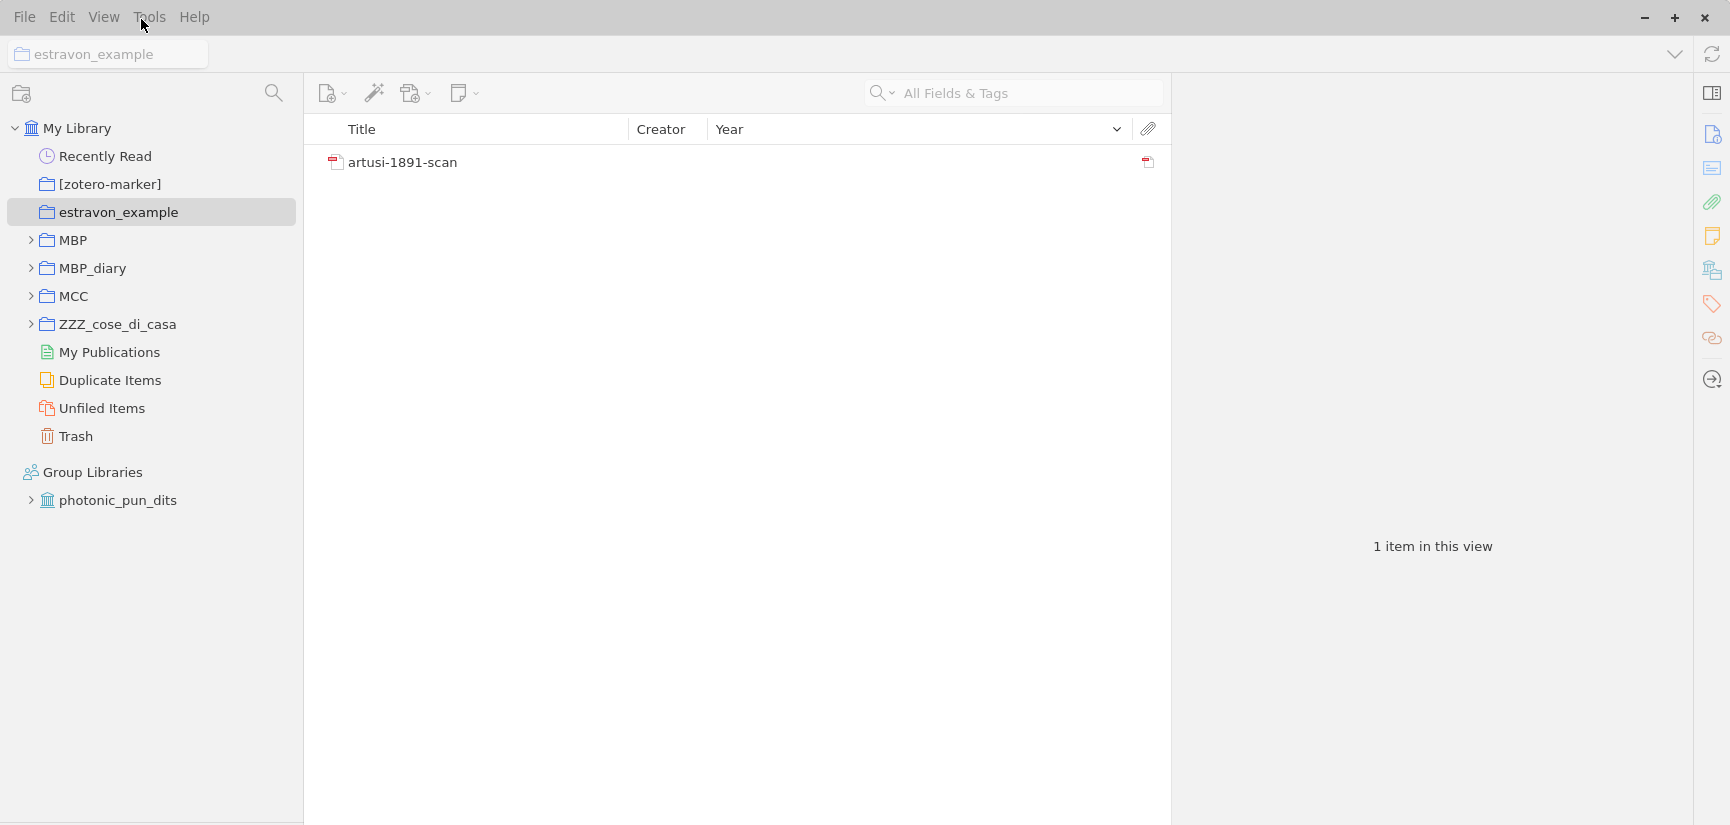
Task: Jump to Attachments section green paperclip icon
Action: [1712, 202]
